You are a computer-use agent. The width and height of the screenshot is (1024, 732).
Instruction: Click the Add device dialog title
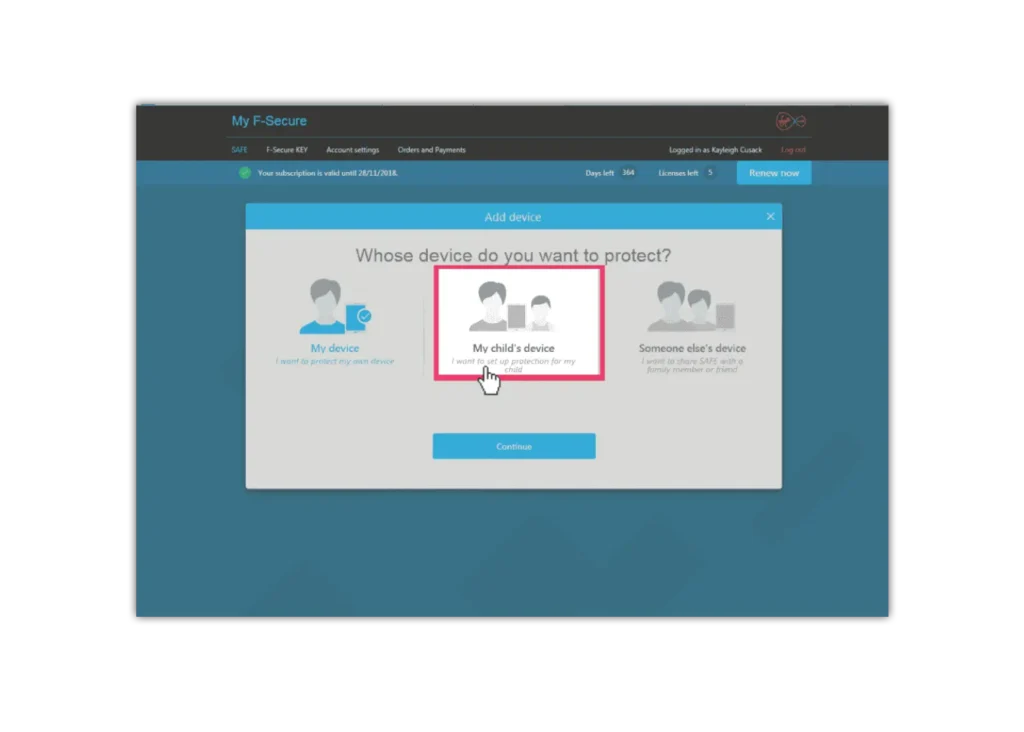[513, 217]
